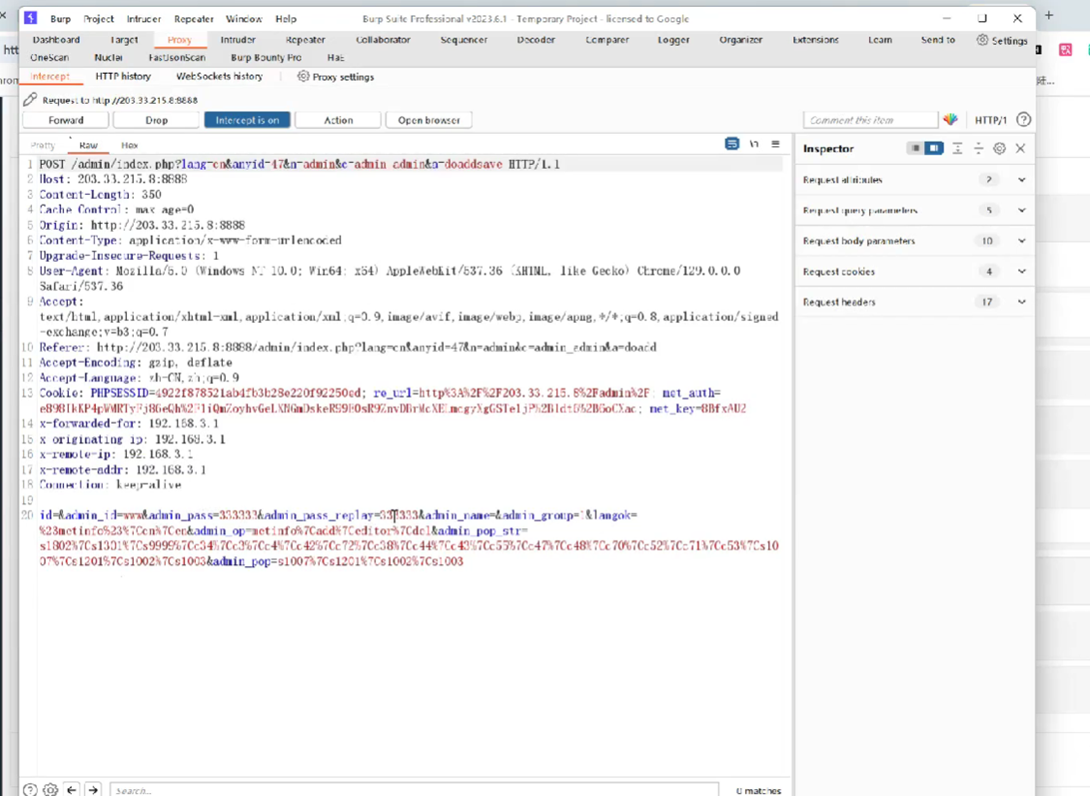Switch to HTTP history sub-tab
The width and height of the screenshot is (1090, 796).
(123, 76)
